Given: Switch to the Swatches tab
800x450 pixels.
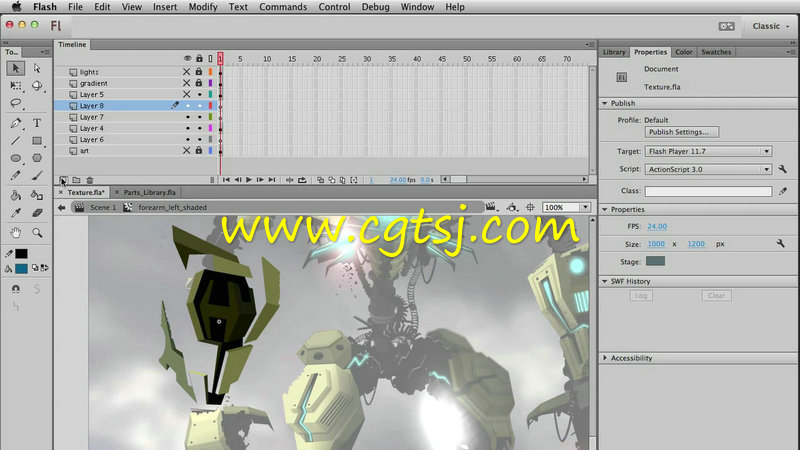Looking at the screenshot, I should coord(716,52).
